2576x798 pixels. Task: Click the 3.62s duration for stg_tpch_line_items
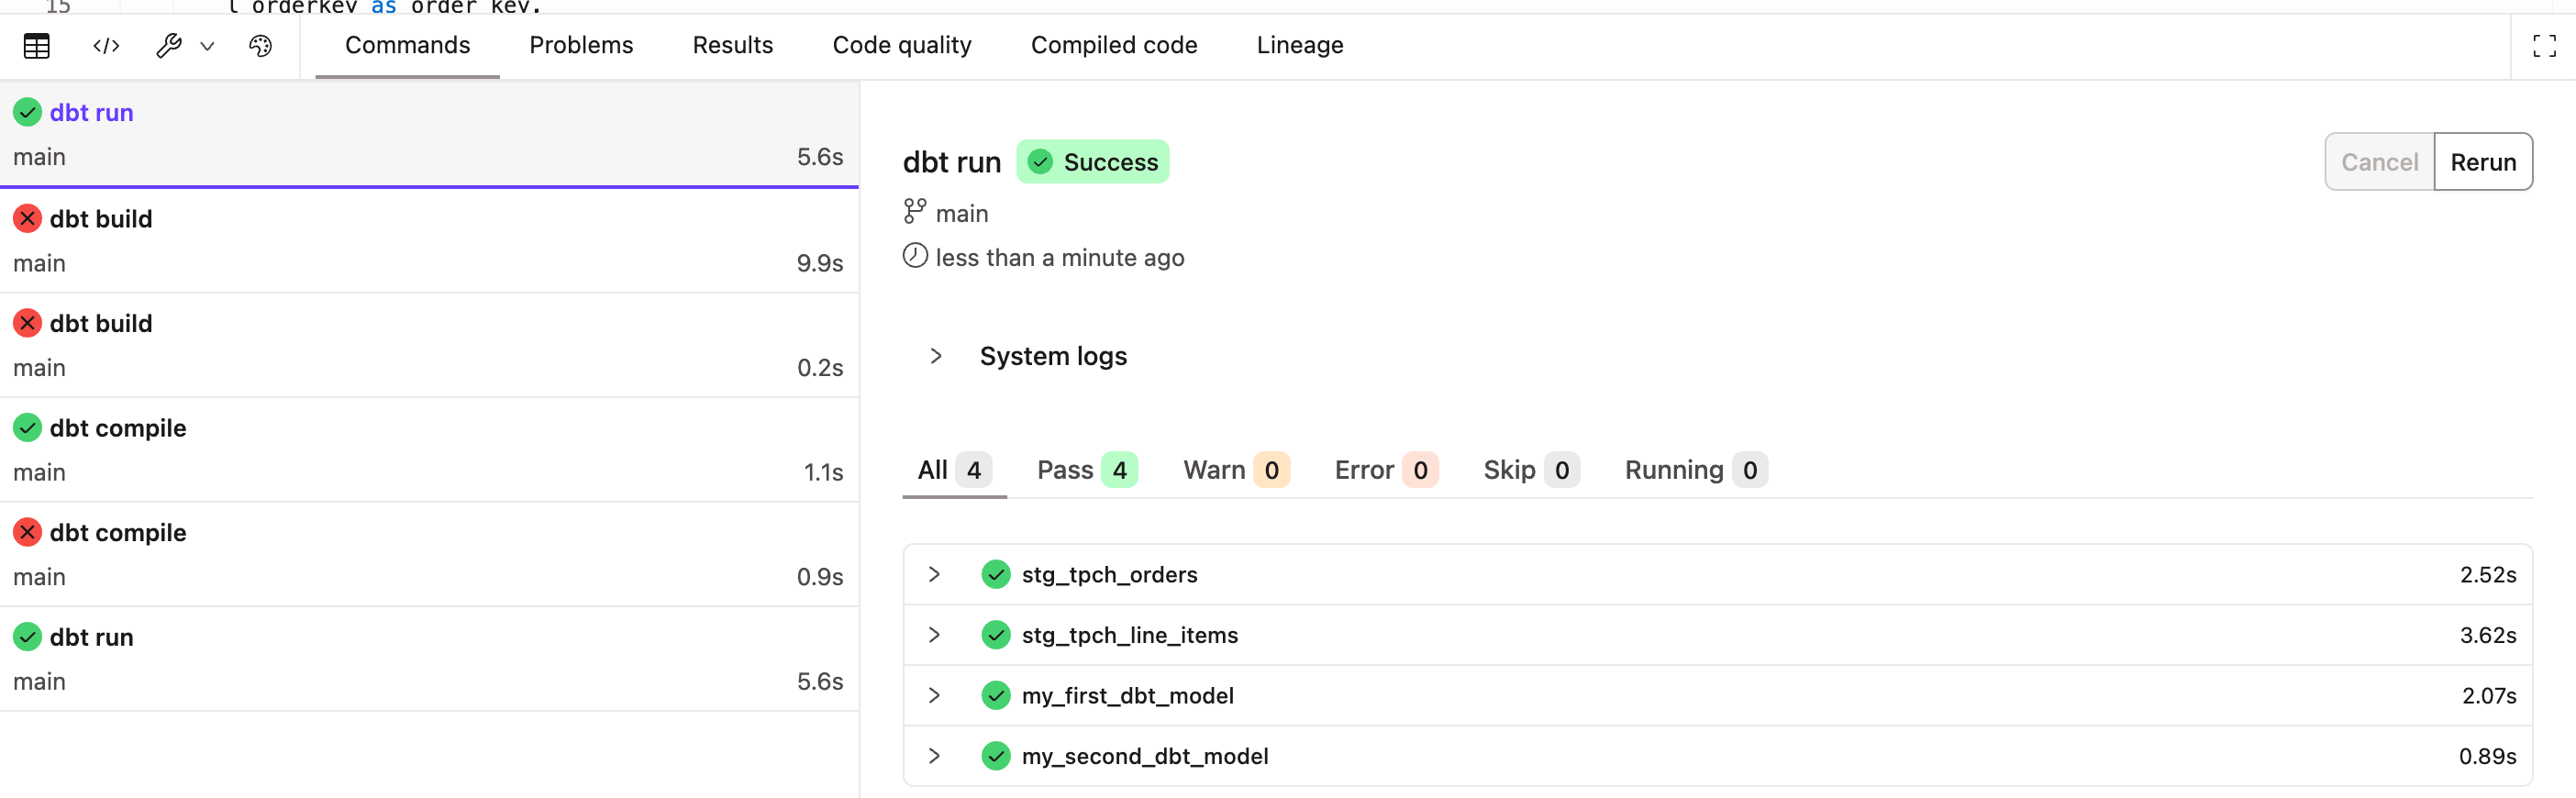(2488, 635)
